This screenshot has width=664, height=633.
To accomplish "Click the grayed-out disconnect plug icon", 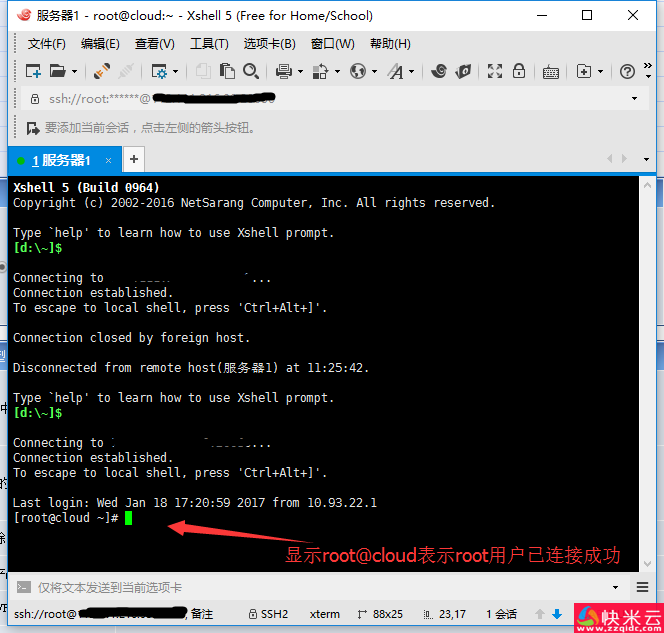I will coord(126,71).
